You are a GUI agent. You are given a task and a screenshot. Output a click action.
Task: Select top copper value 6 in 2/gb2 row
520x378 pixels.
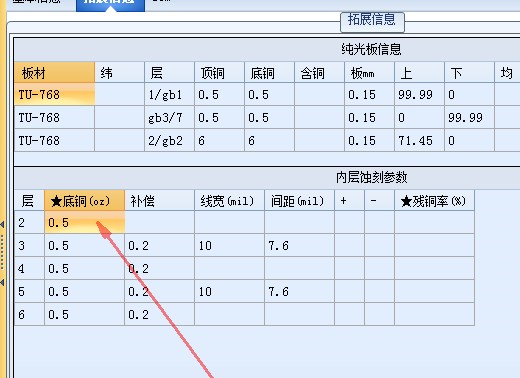219,141
